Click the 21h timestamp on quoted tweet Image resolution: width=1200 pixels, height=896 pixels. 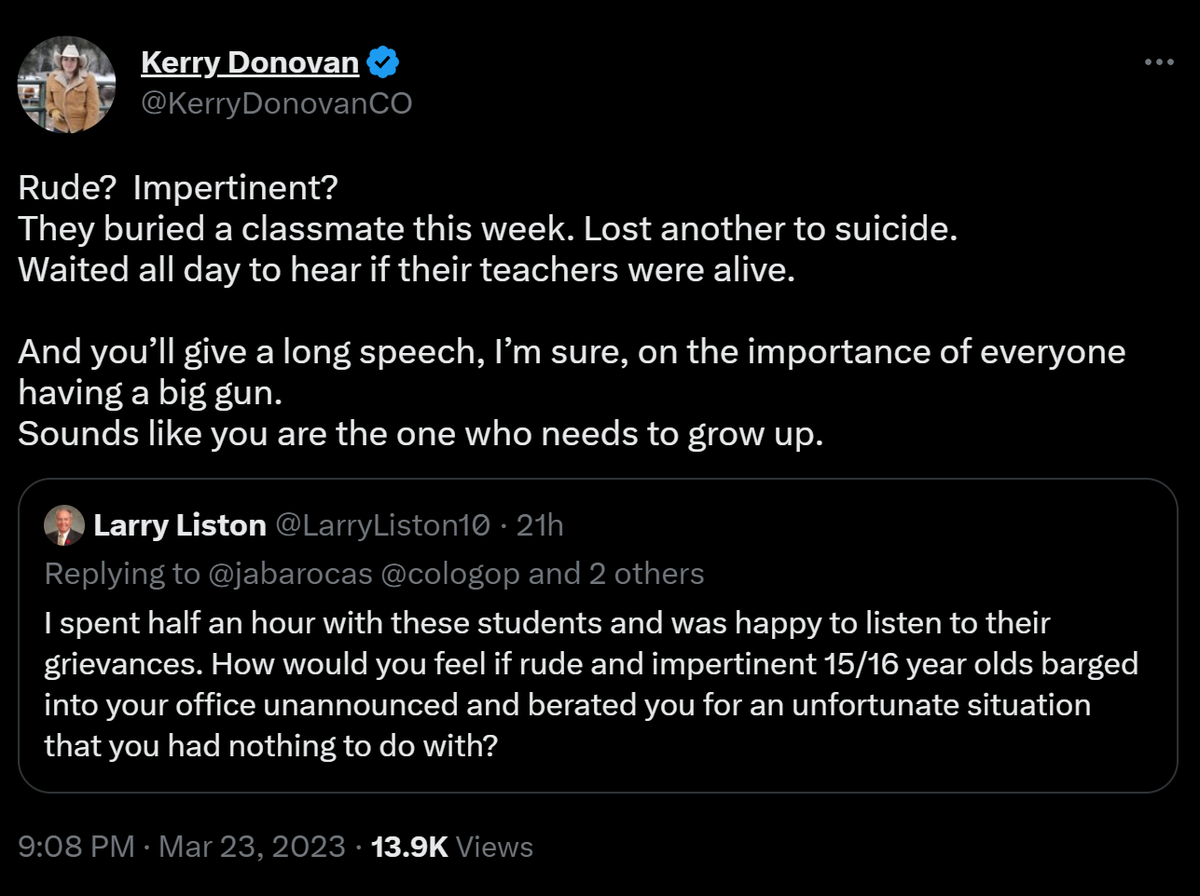click(x=539, y=525)
